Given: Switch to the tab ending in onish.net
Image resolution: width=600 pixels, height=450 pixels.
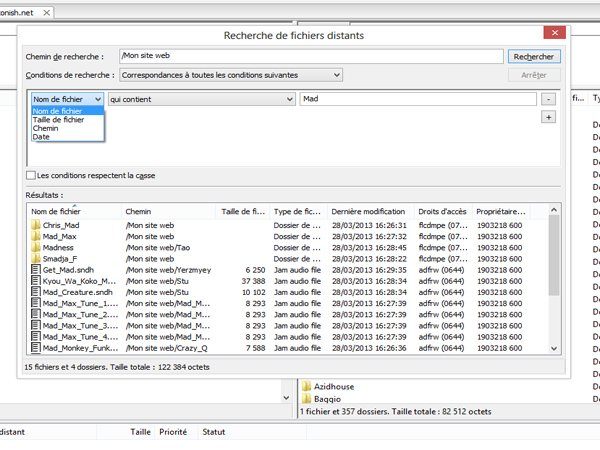Looking at the screenshot, I should point(16,13).
